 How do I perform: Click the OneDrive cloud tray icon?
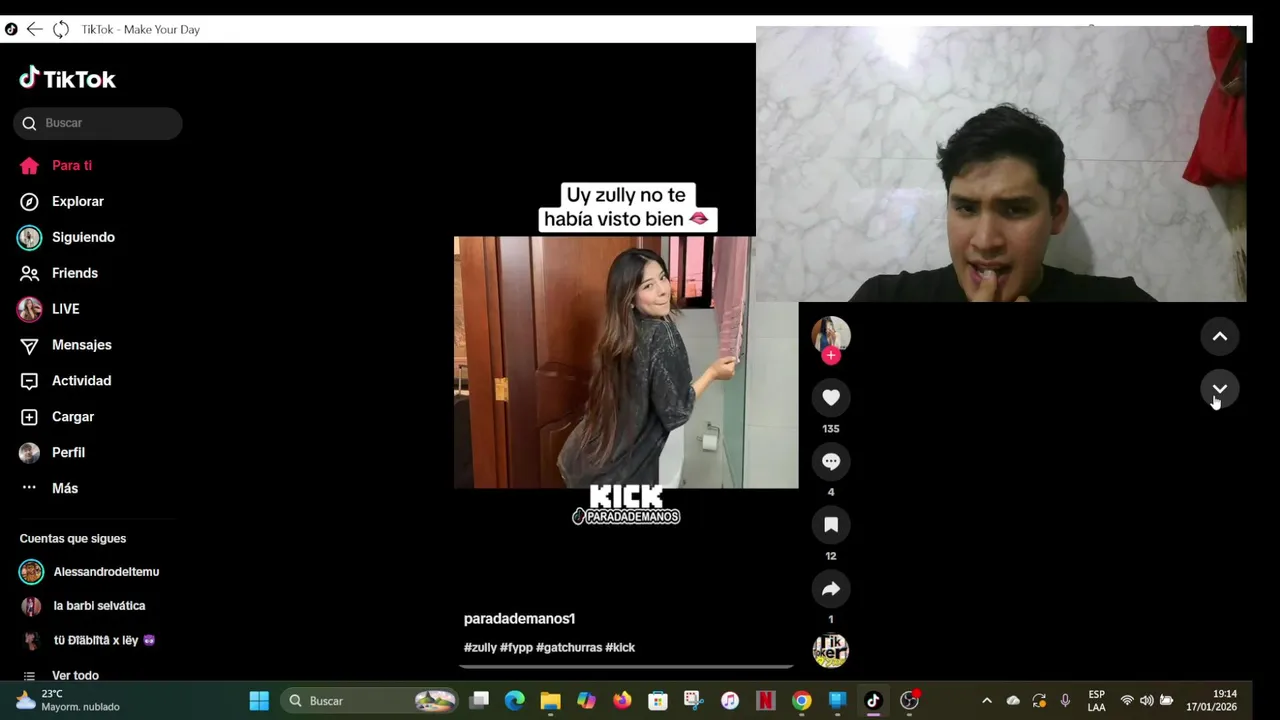click(x=1013, y=701)
